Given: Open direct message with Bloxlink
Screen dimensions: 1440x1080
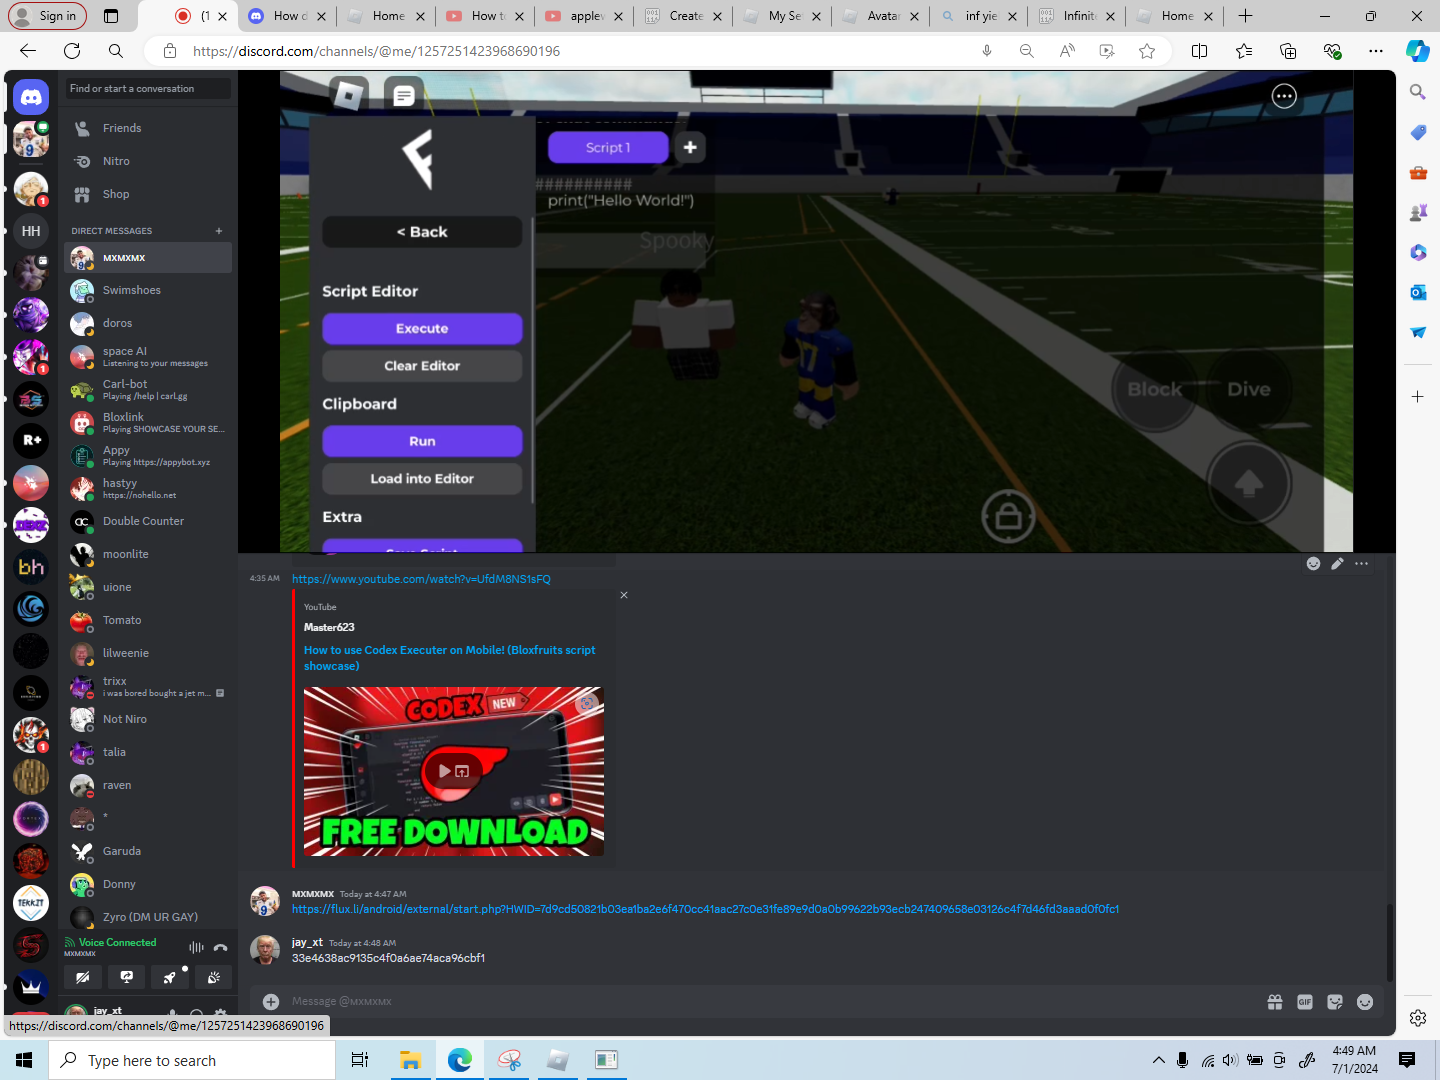Looking at the screenshot, I should 148,422.
